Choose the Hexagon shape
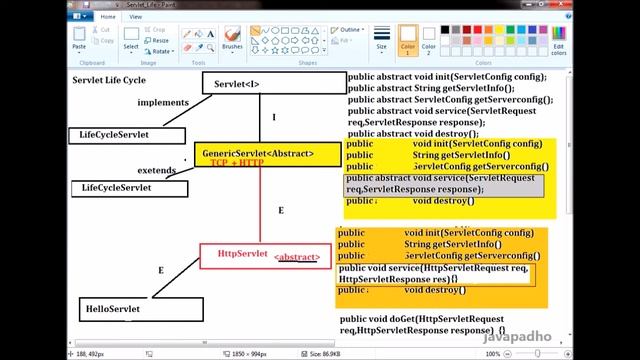Image resolution: width=640 pixels, height=360 pixels. point(285,40)
